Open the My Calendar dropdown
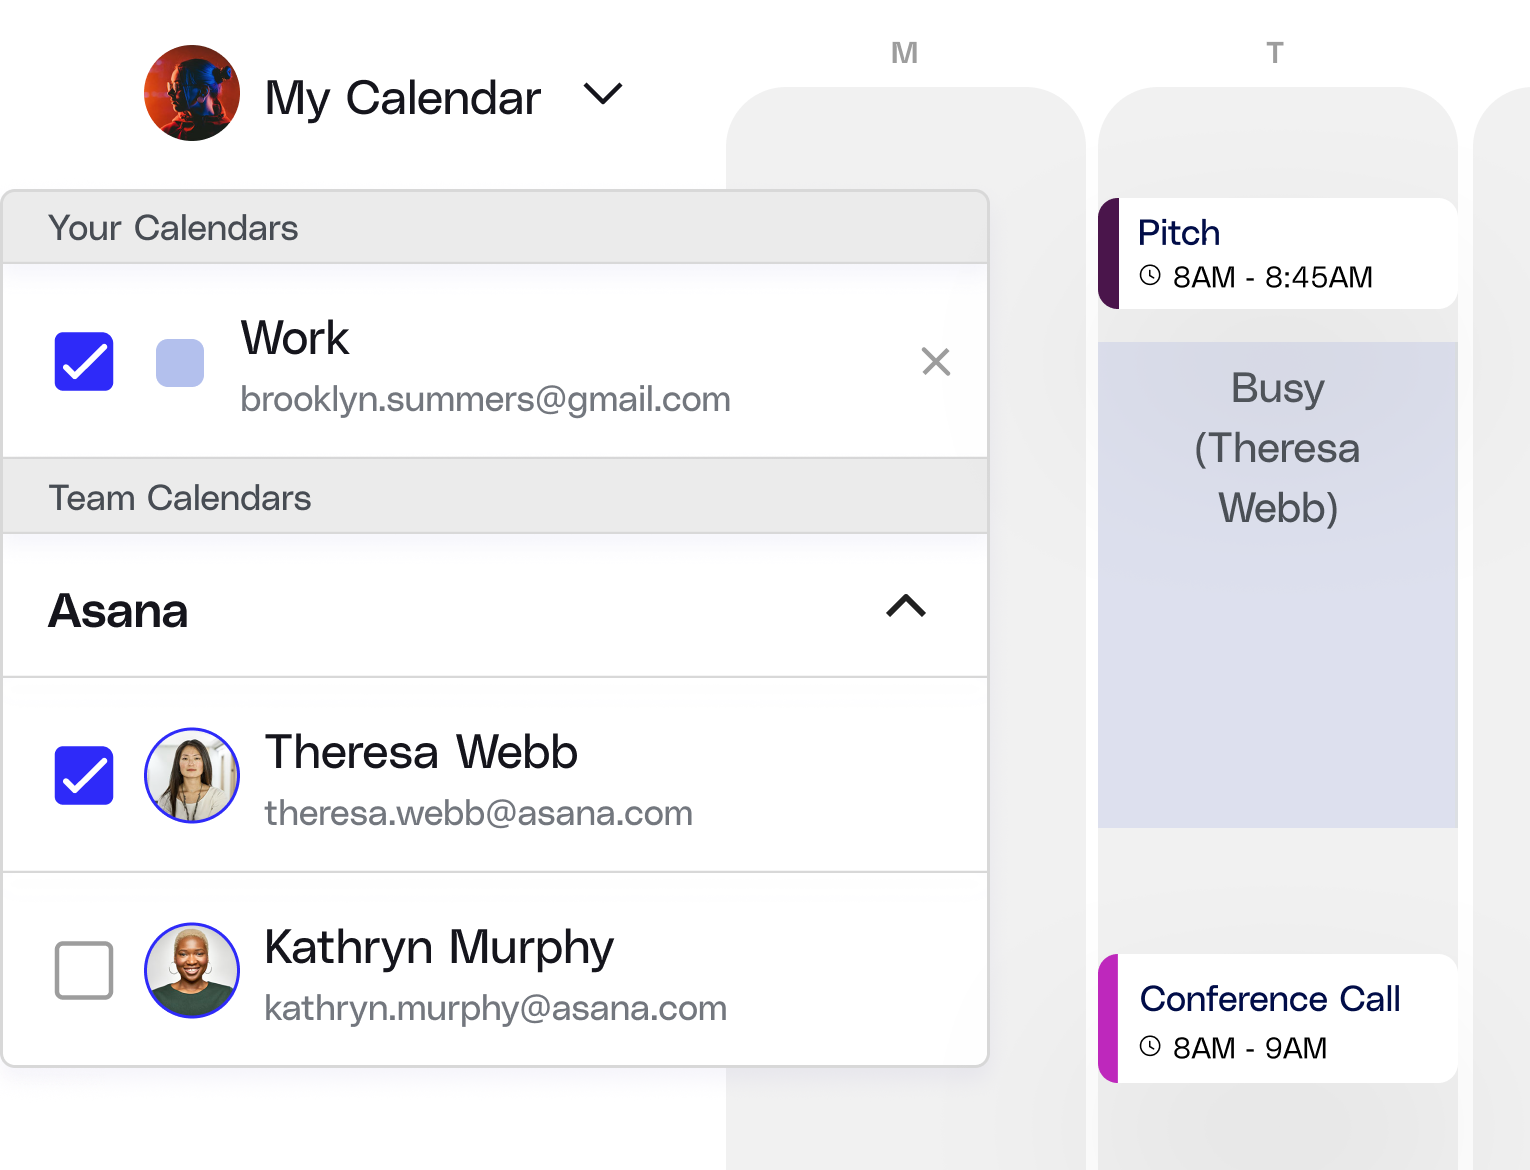This screenshot has height=1170, width=1530. tap(602, 95)
